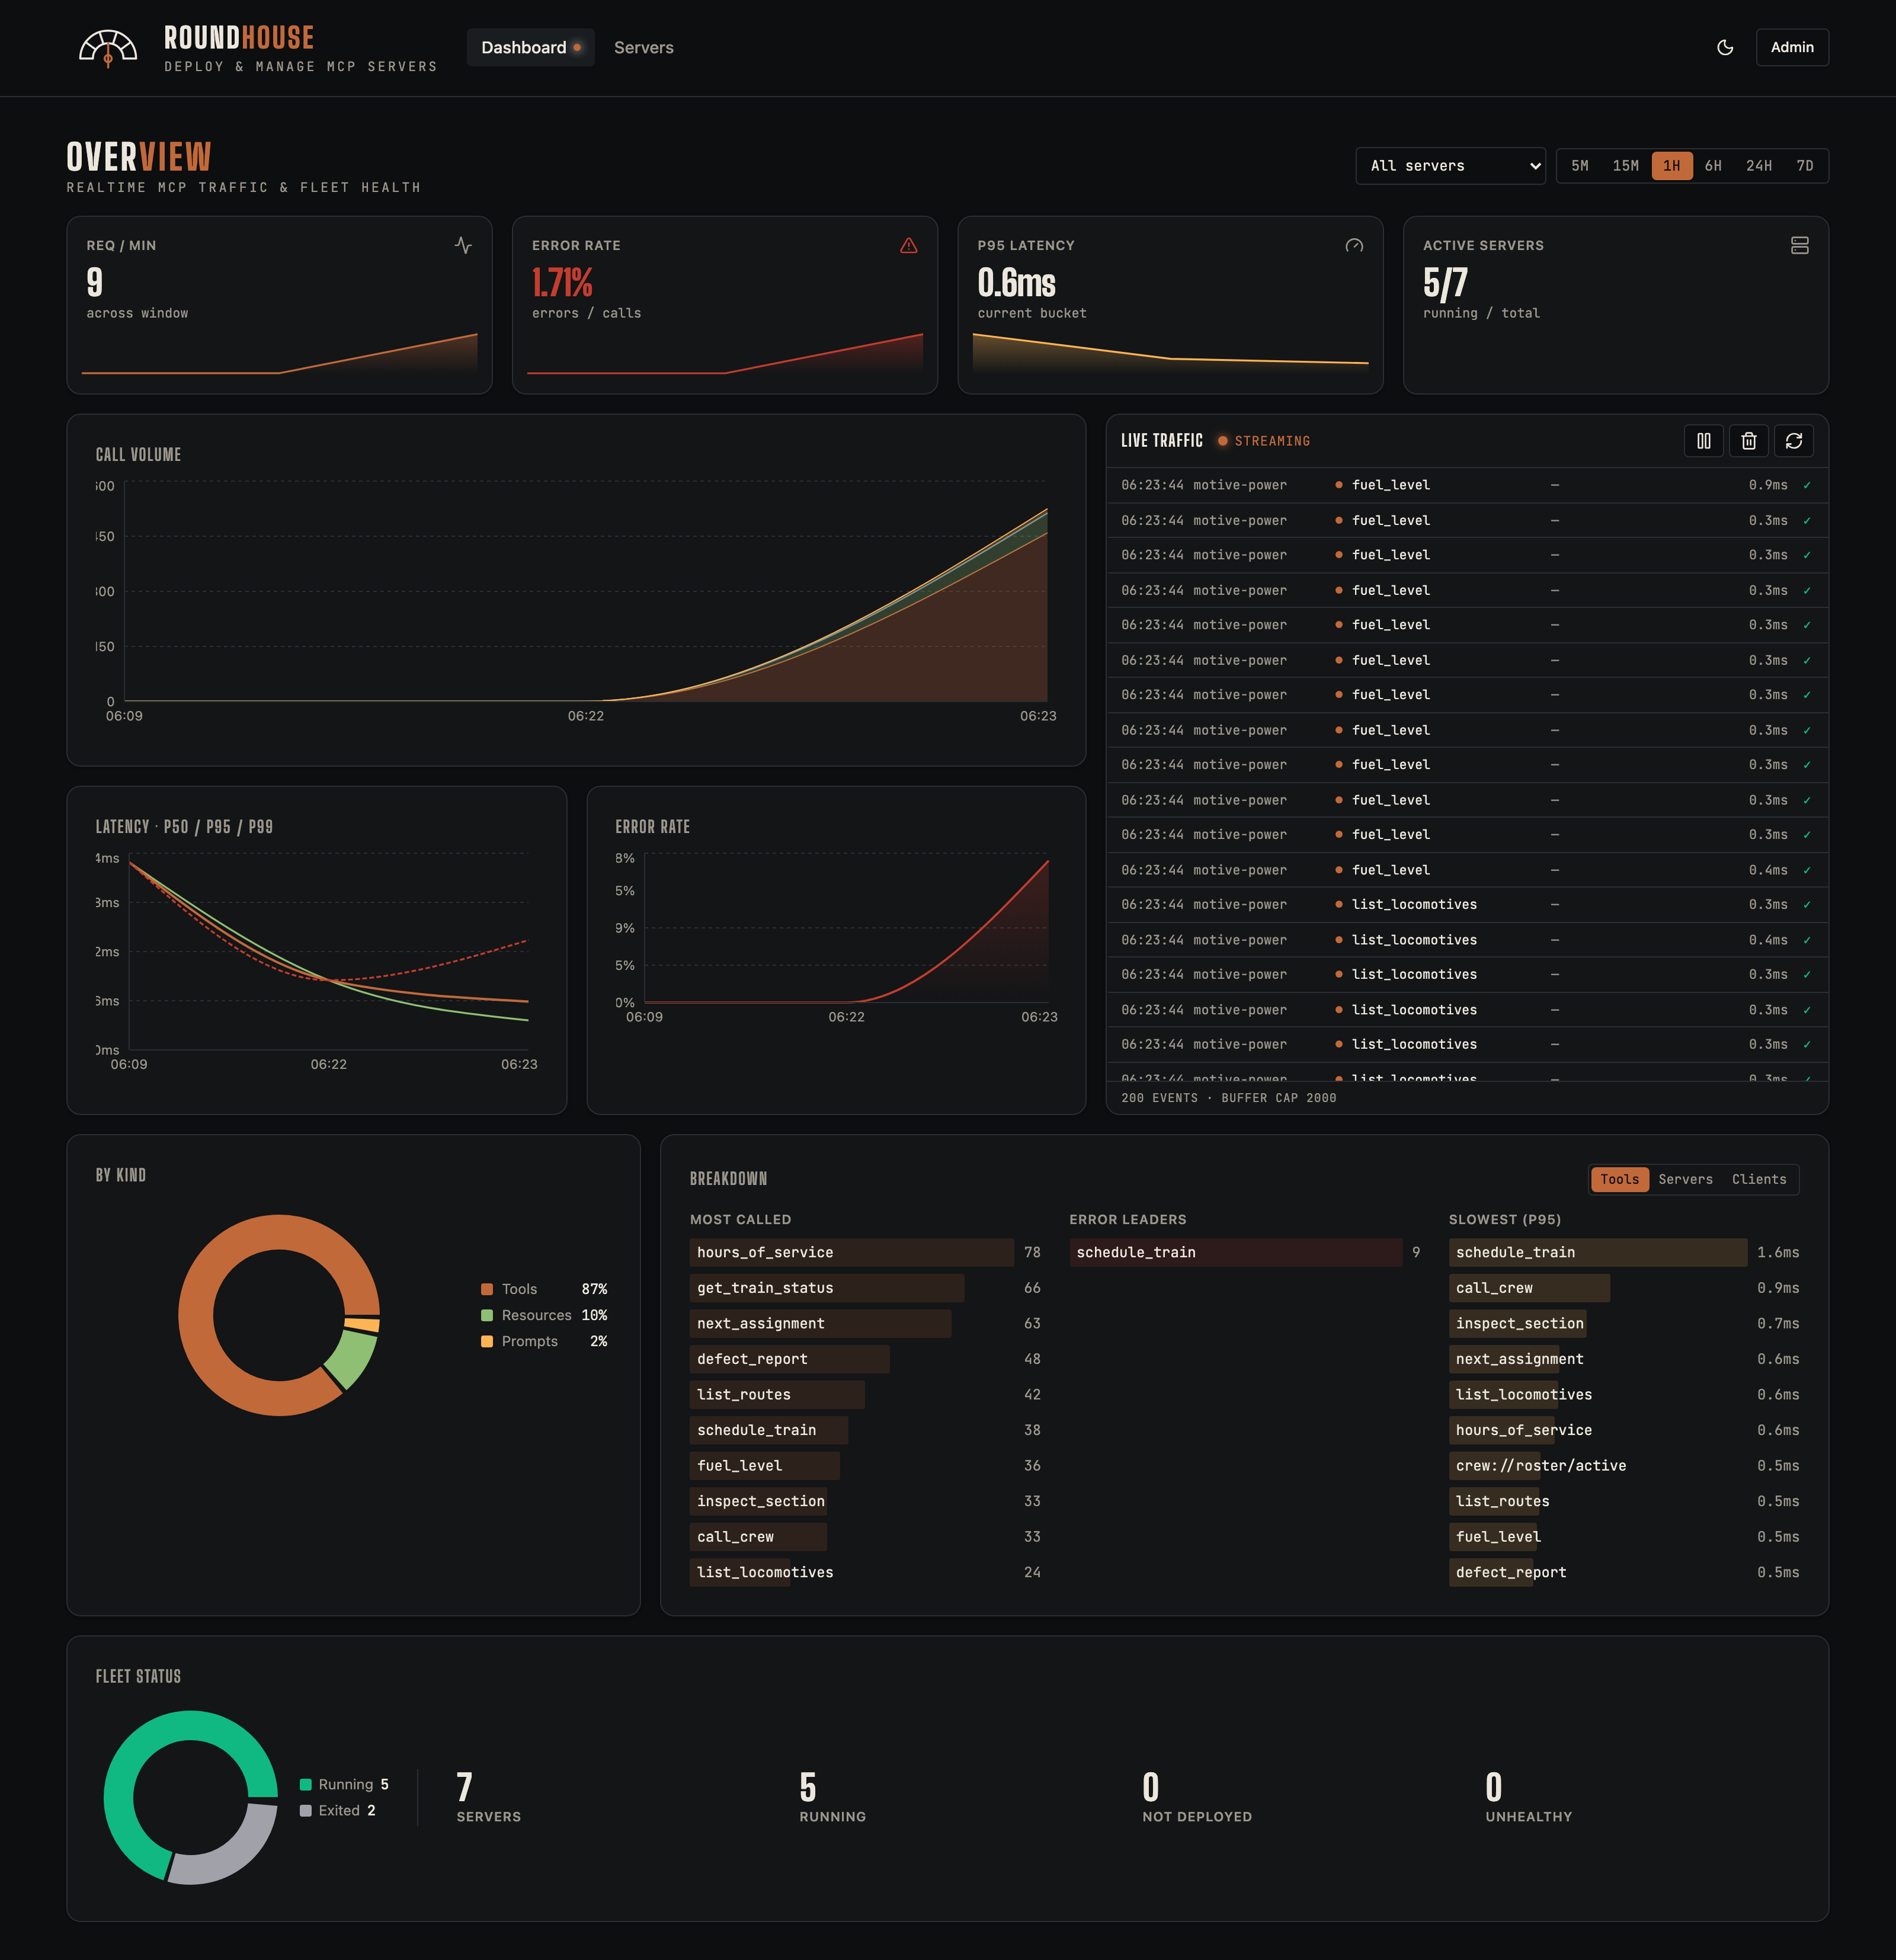Click the first fuel_level live traffic row
The width and height of the screenshot is (1896, 1960).
(x=1467, y=485)
